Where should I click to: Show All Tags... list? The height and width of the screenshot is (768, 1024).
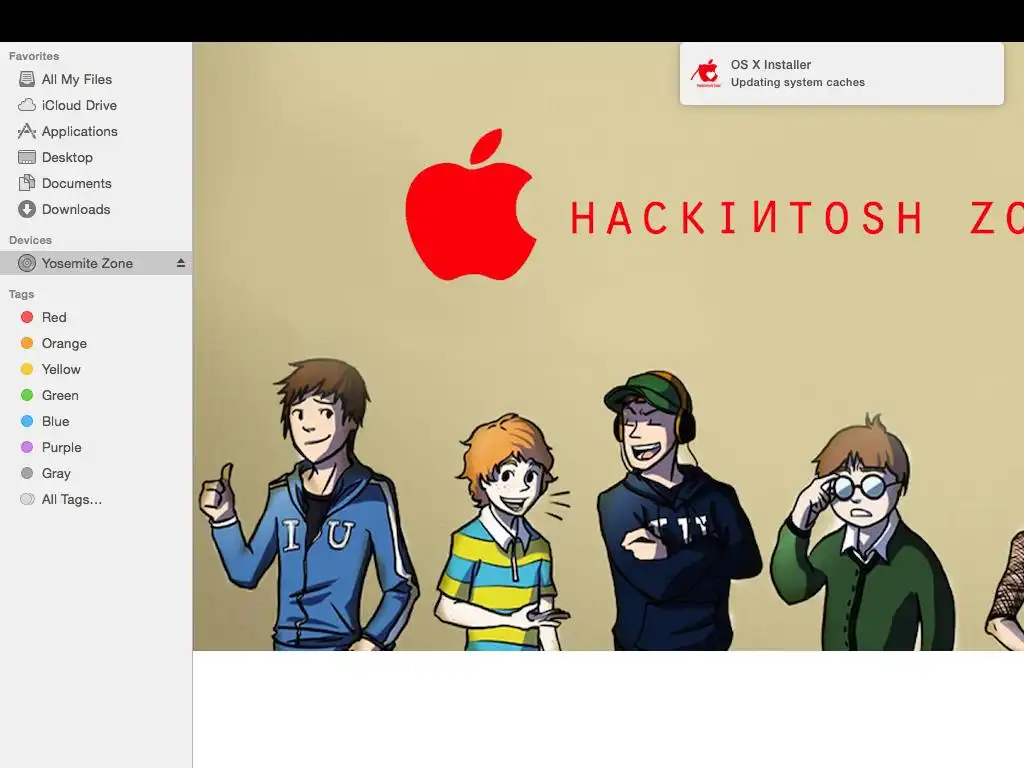tap(72, 499)
